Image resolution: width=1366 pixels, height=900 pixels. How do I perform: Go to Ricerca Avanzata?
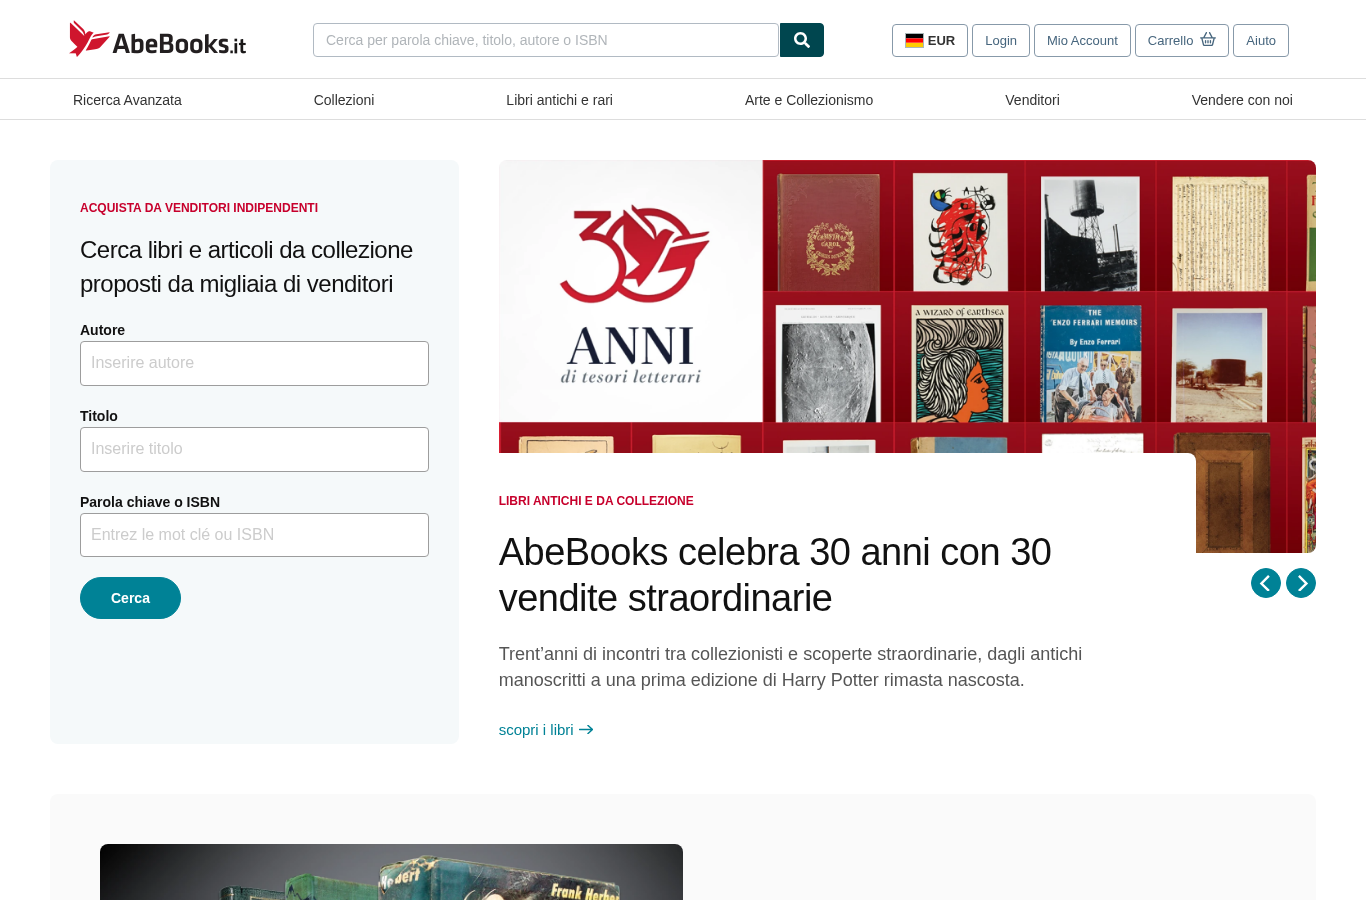tap(127, 100)
